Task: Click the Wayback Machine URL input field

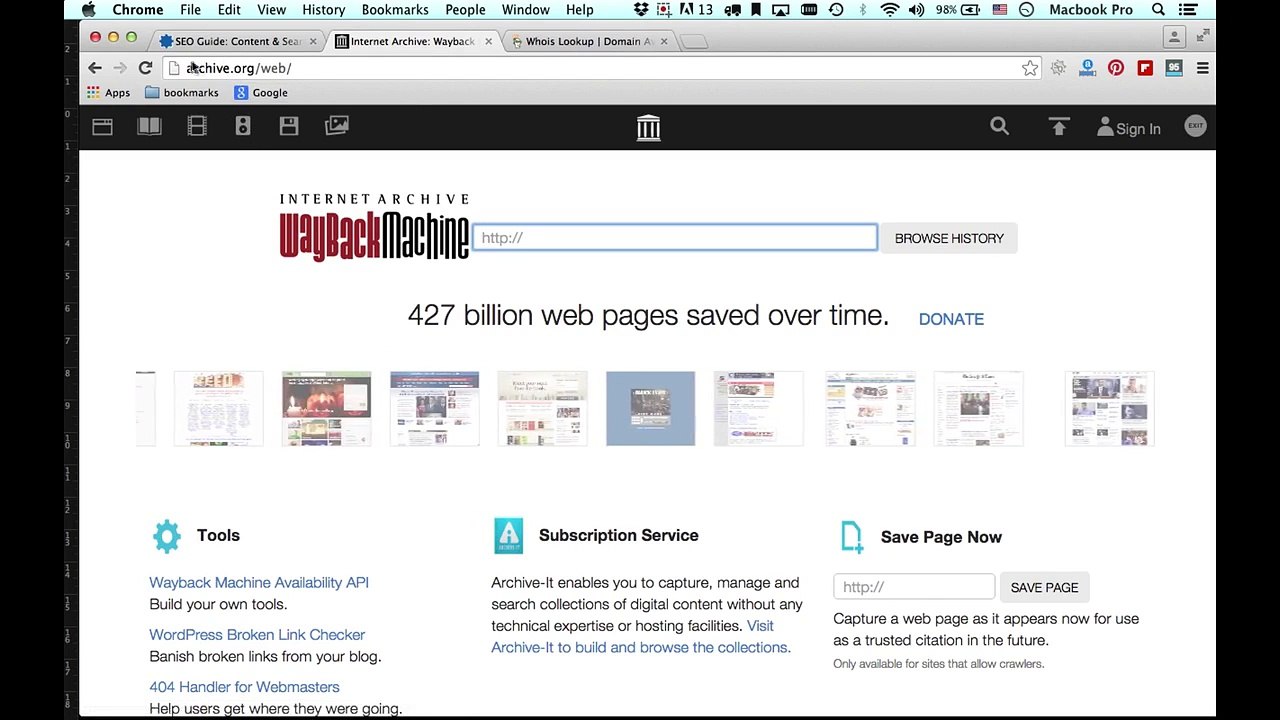Action: coord(675,238)
